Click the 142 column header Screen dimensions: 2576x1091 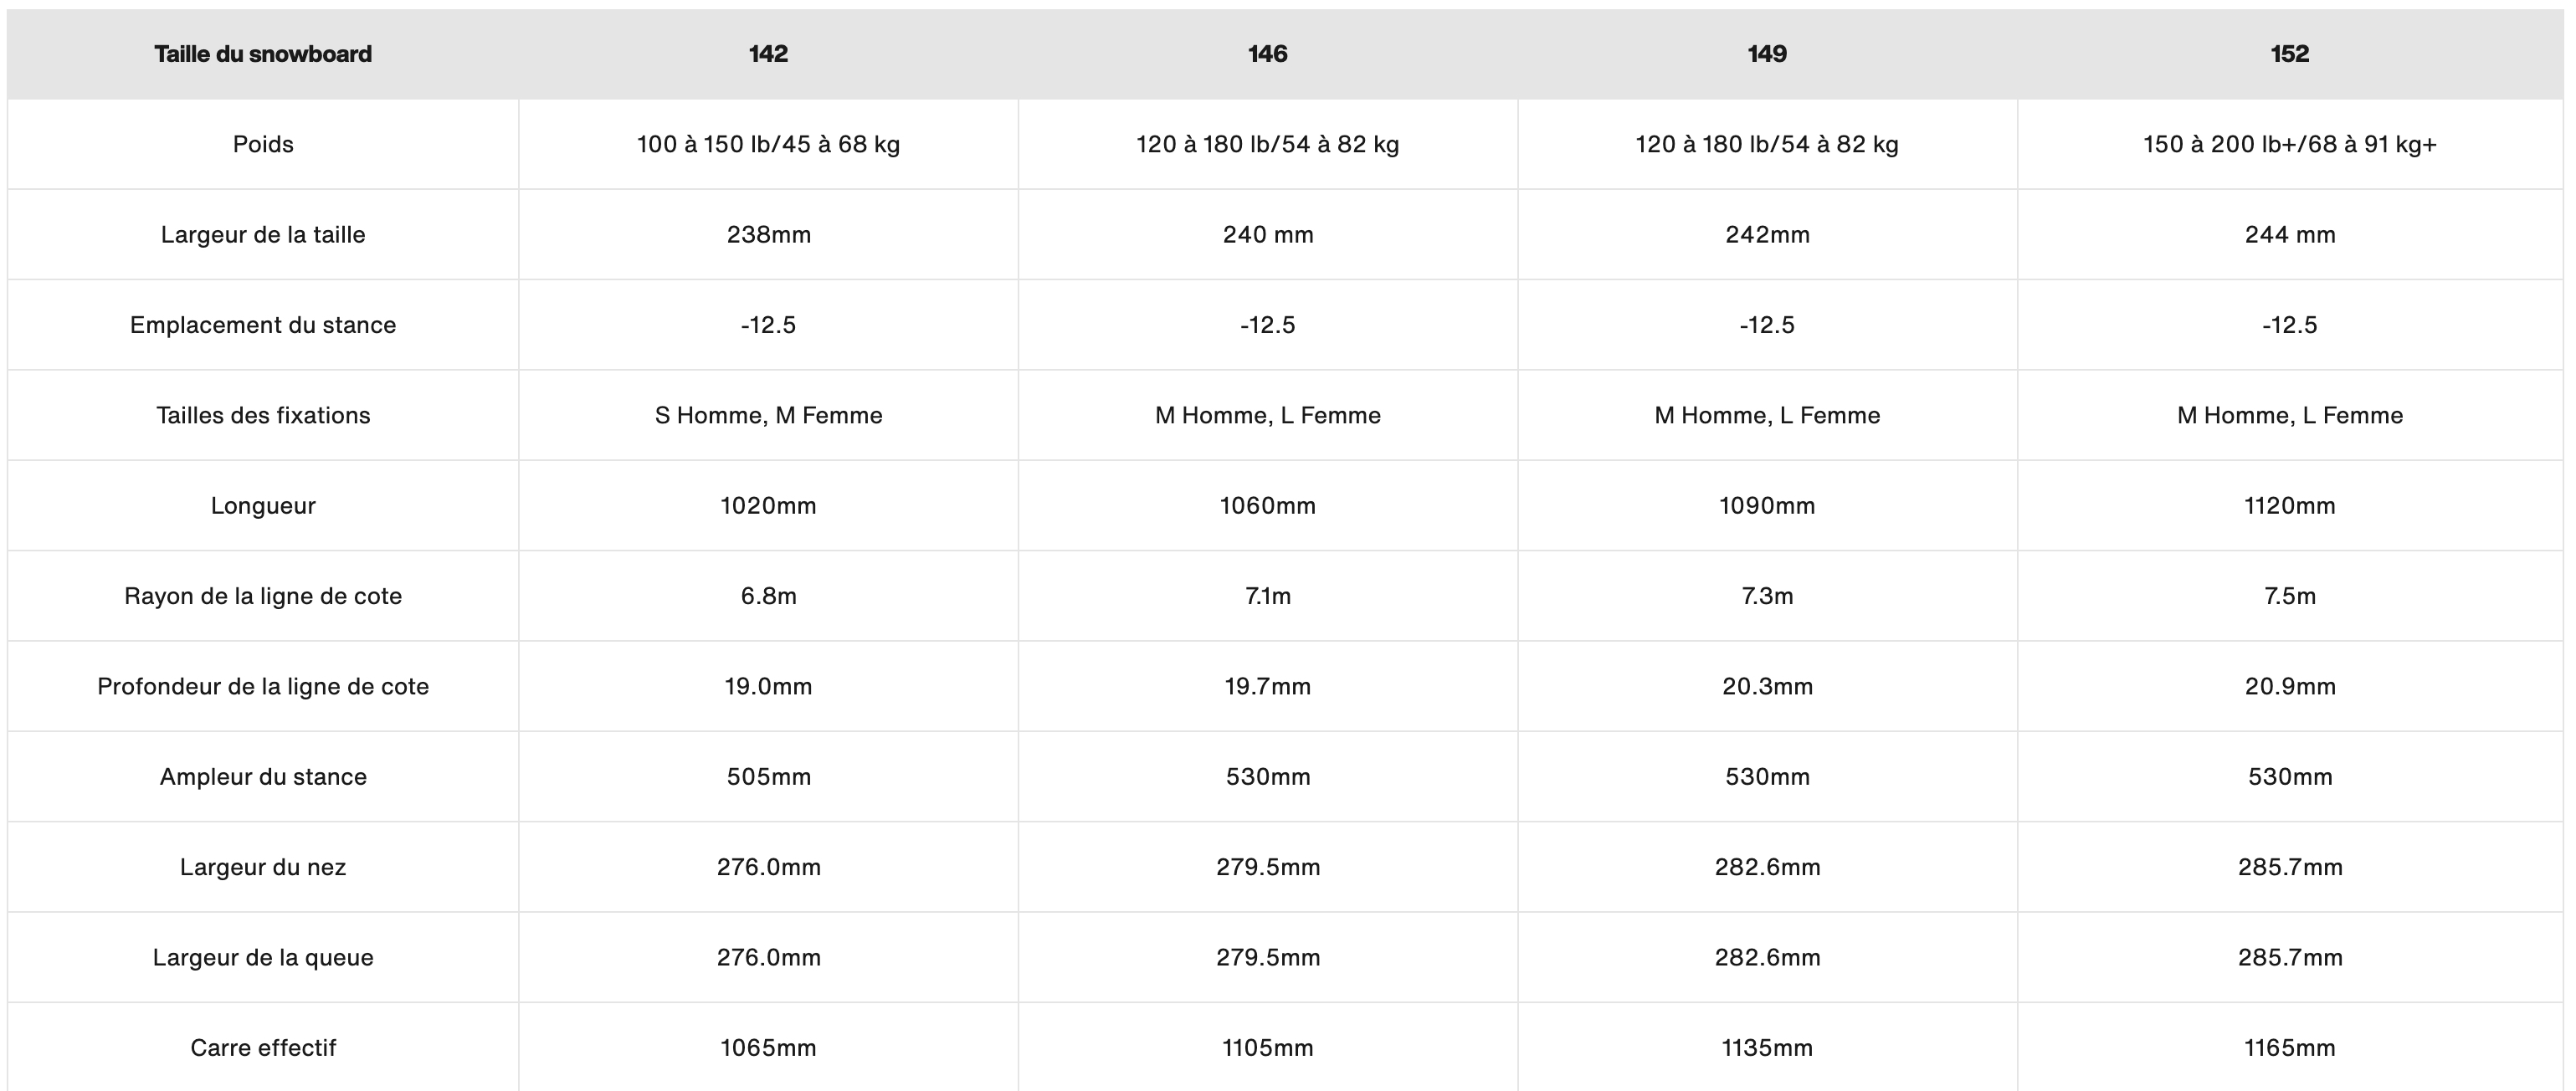tap(768, 54)
